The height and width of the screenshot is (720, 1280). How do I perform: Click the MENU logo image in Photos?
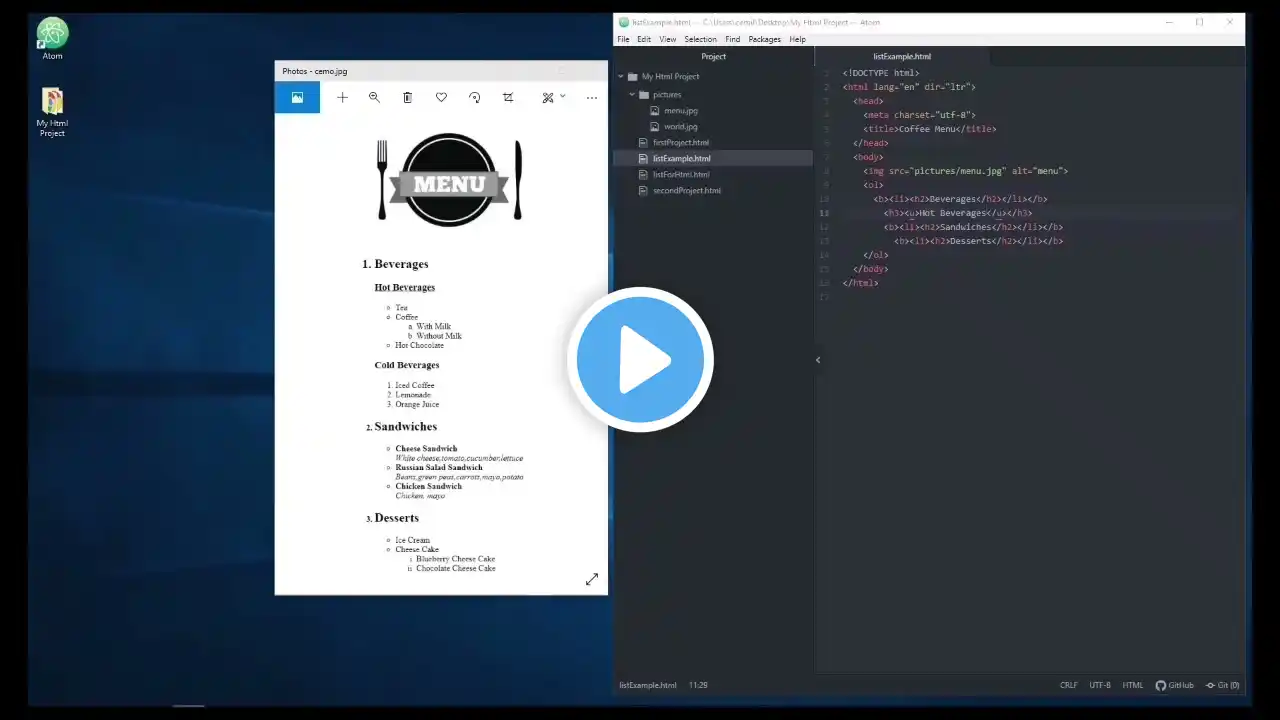(x=449, y=180)
